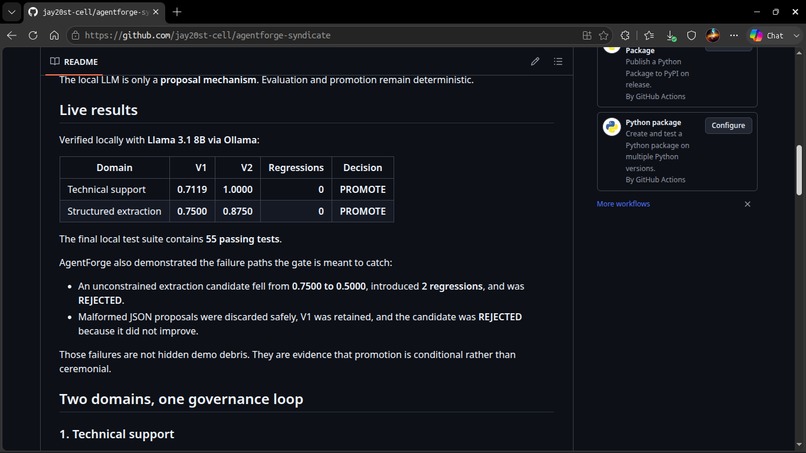806x453 pixels.
Task: Click the 1. Technical support heading
Action: (x=117, y=434)
